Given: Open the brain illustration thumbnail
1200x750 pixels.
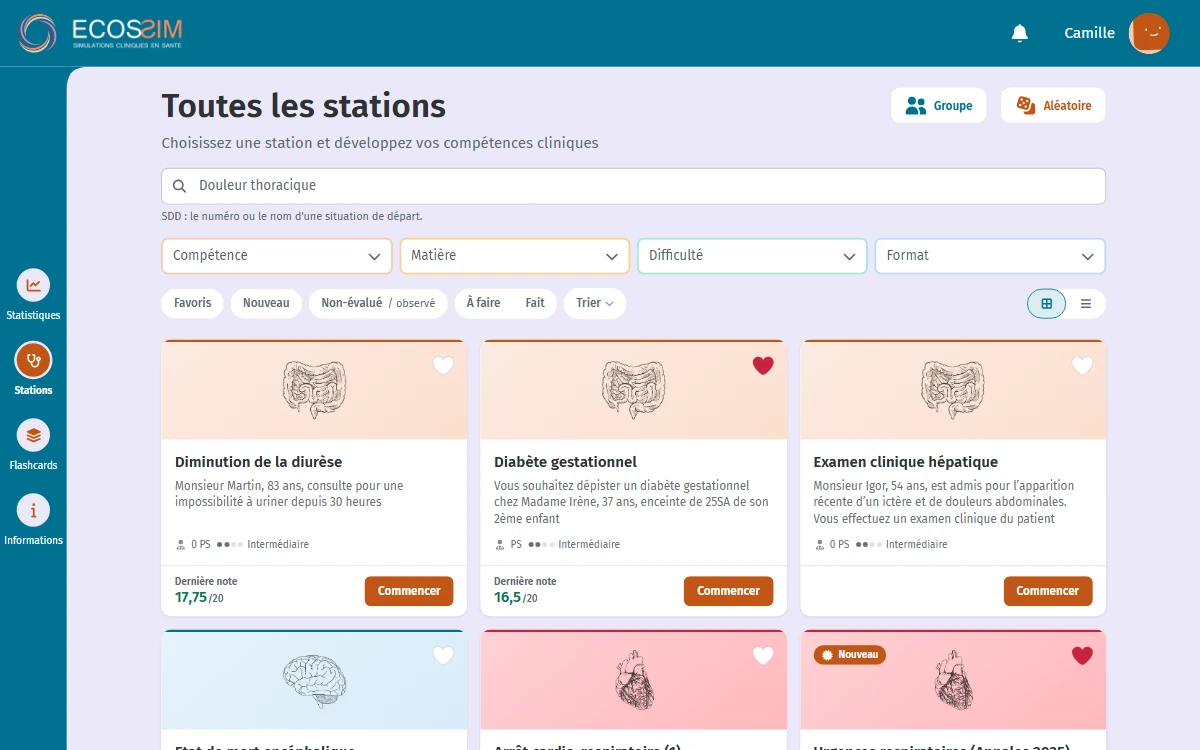Looking at the screenshot, I should (314, 681).
